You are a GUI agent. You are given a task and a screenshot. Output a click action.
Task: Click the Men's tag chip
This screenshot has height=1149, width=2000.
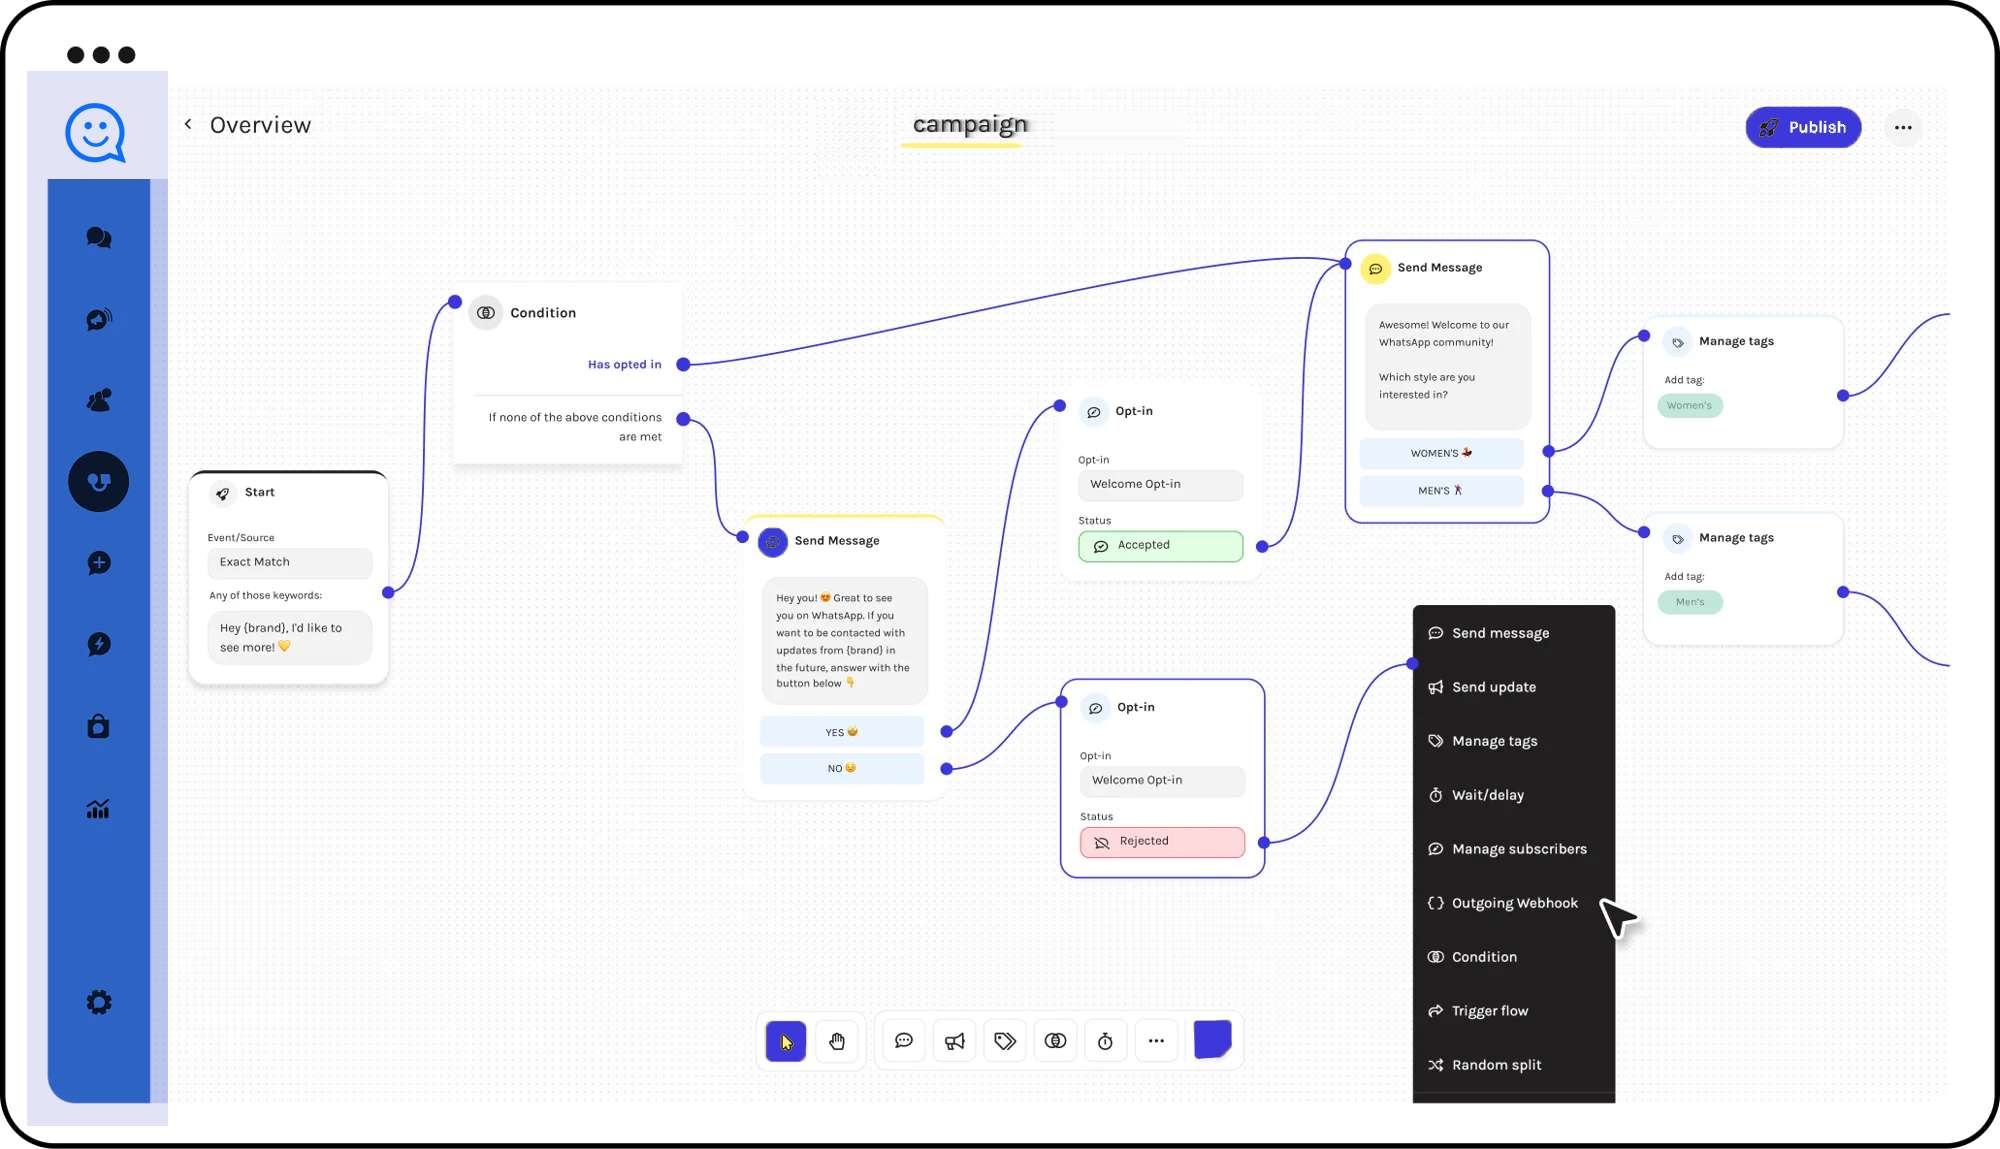point(1690,602)
